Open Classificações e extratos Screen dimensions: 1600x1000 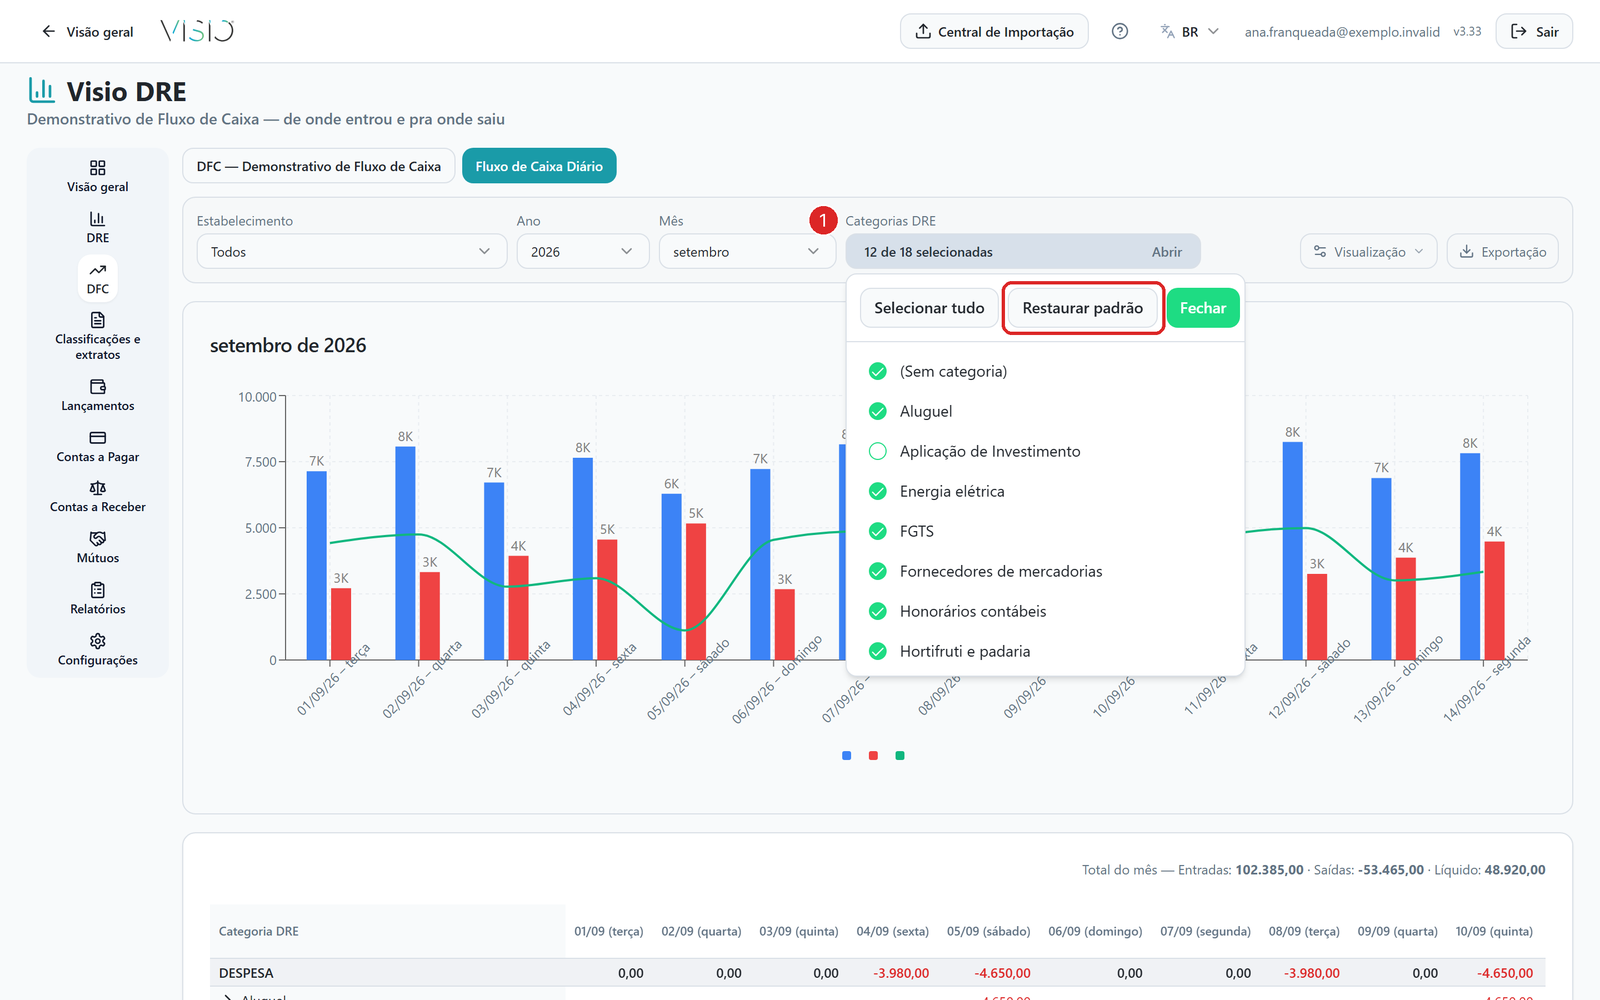click(x=97, y=336)
